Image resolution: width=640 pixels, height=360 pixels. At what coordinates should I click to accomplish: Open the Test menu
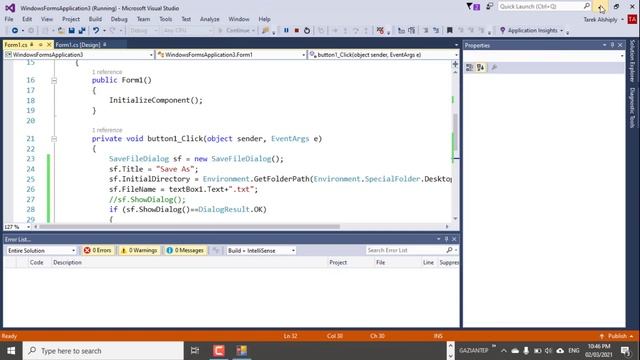click(186, 19)
